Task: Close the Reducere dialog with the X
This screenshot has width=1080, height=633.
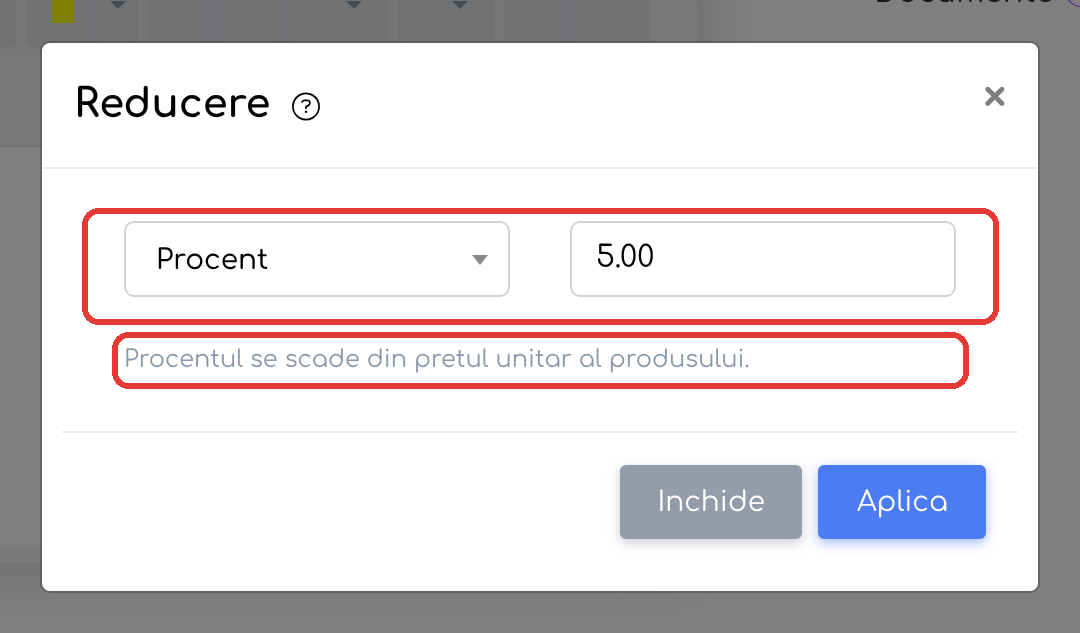Action: [995, 96]
